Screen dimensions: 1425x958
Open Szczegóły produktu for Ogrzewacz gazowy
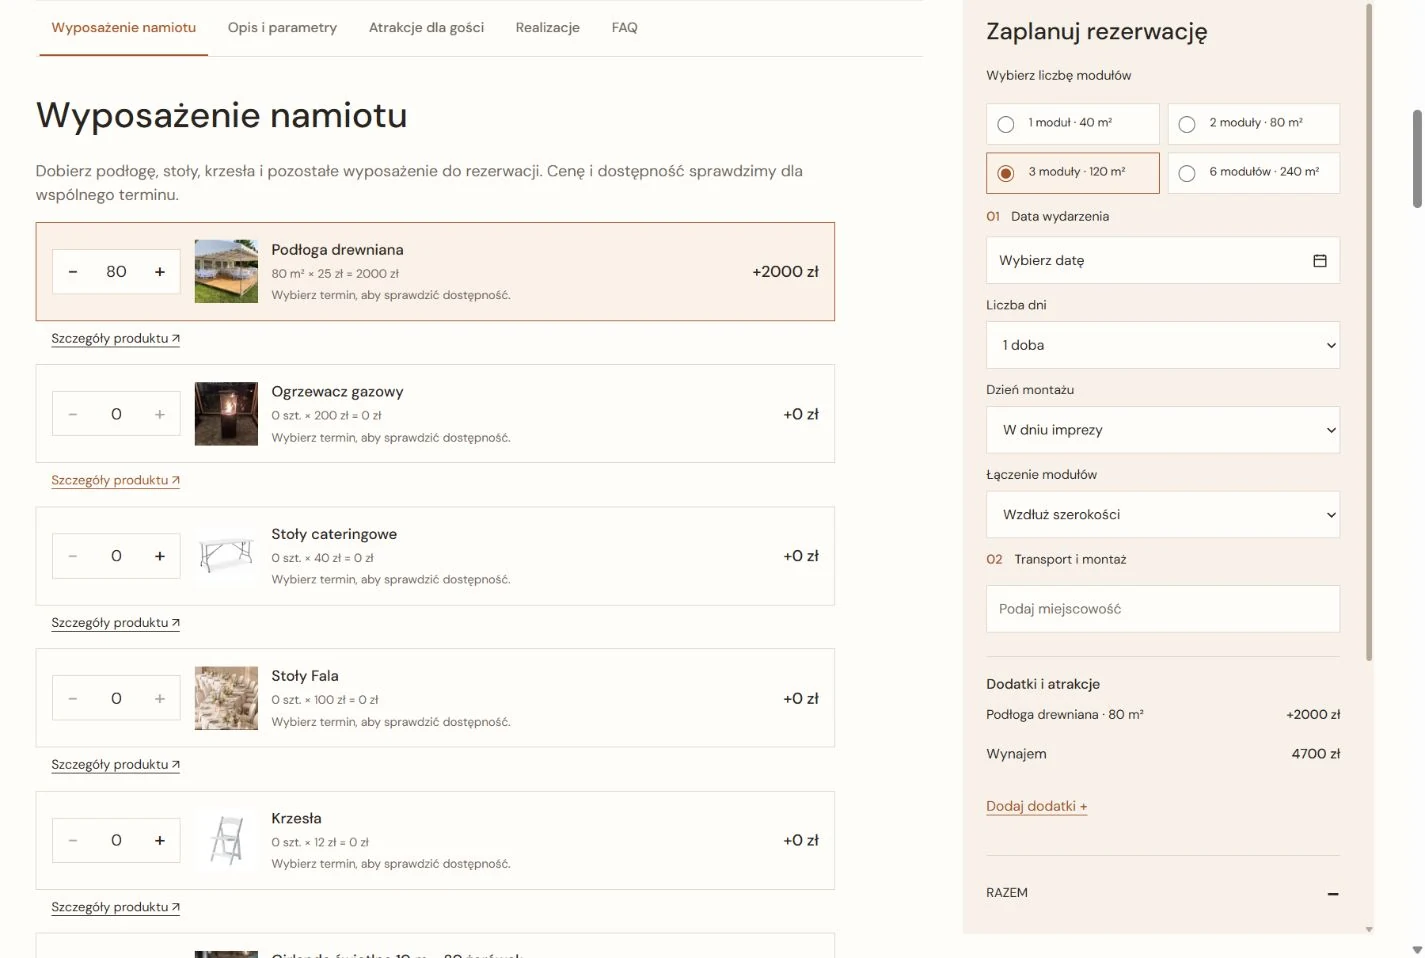pos(116,481)
